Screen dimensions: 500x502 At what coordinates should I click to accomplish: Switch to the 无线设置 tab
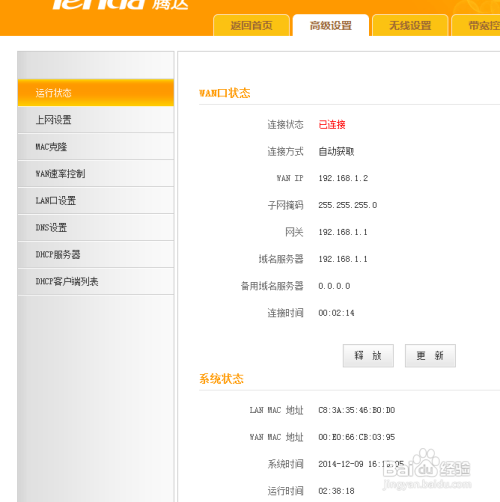tap(410, 25)
